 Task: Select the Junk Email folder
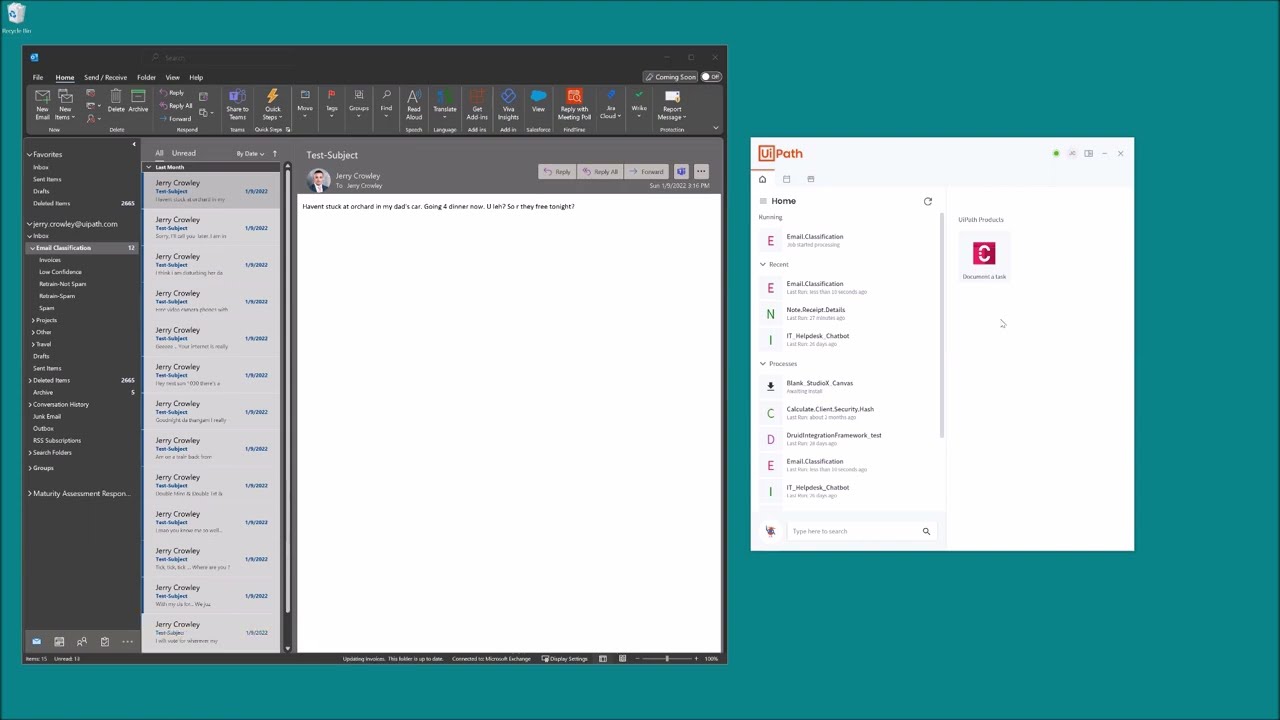coord(46,416)
